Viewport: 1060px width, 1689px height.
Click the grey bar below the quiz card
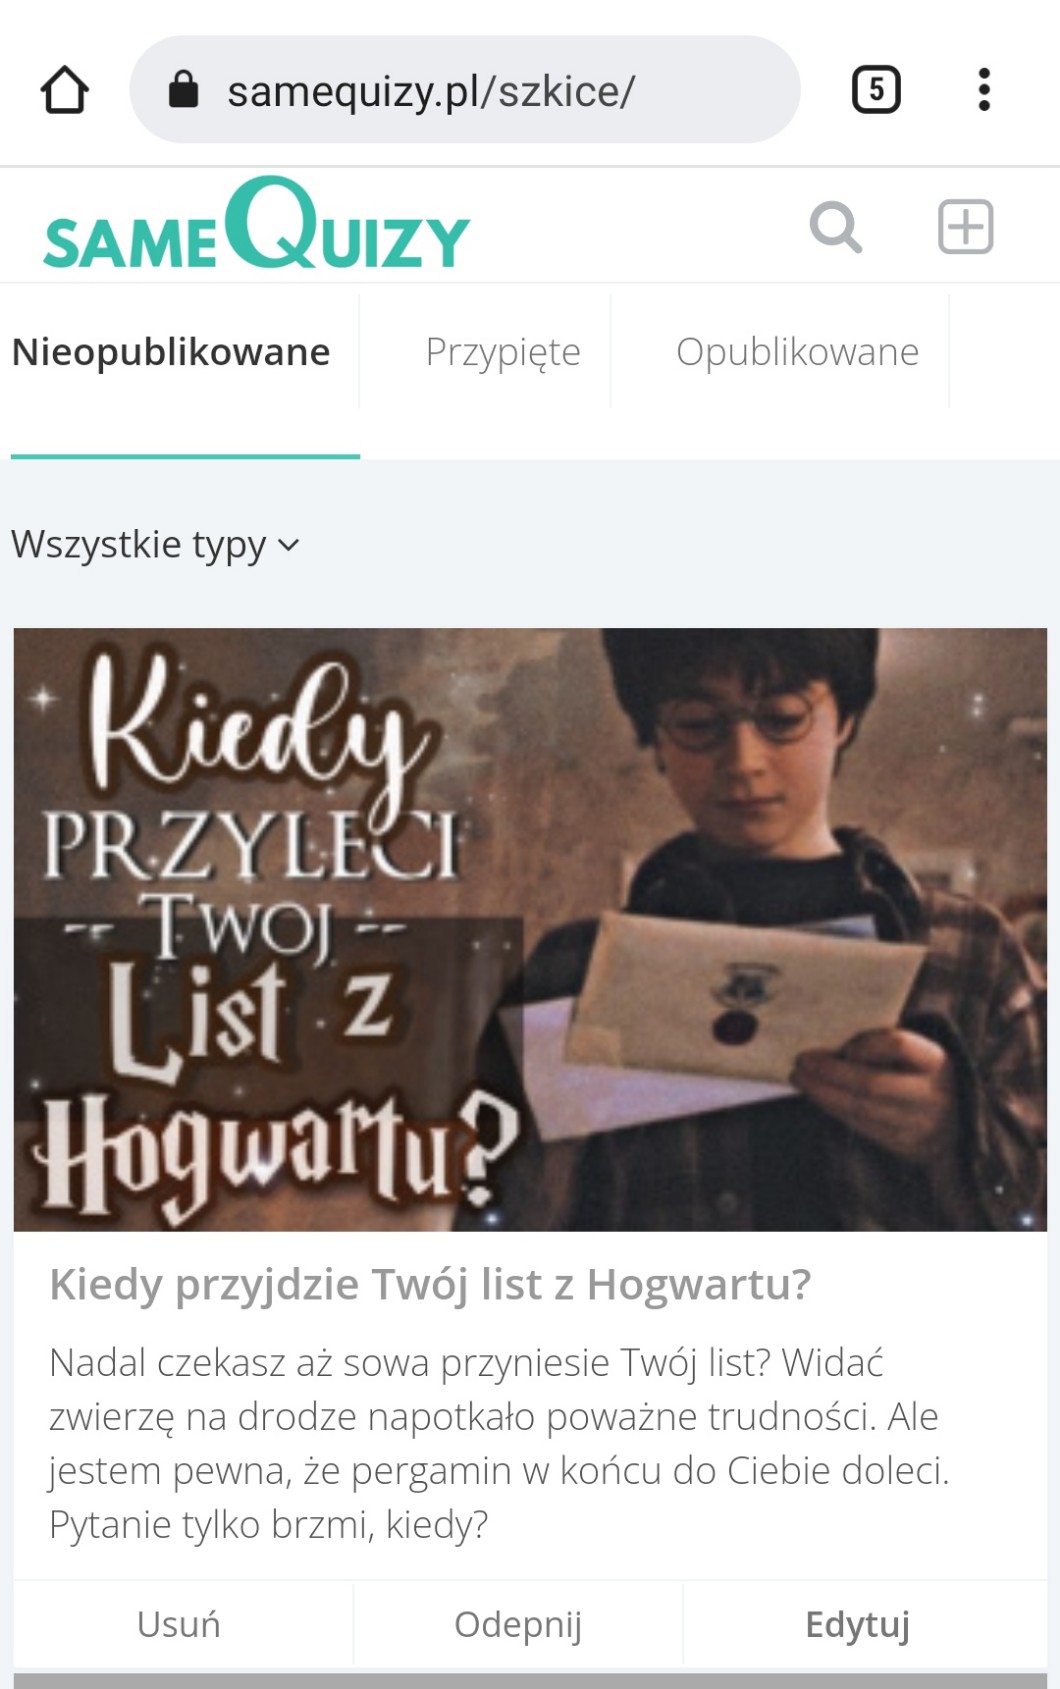530,1680
